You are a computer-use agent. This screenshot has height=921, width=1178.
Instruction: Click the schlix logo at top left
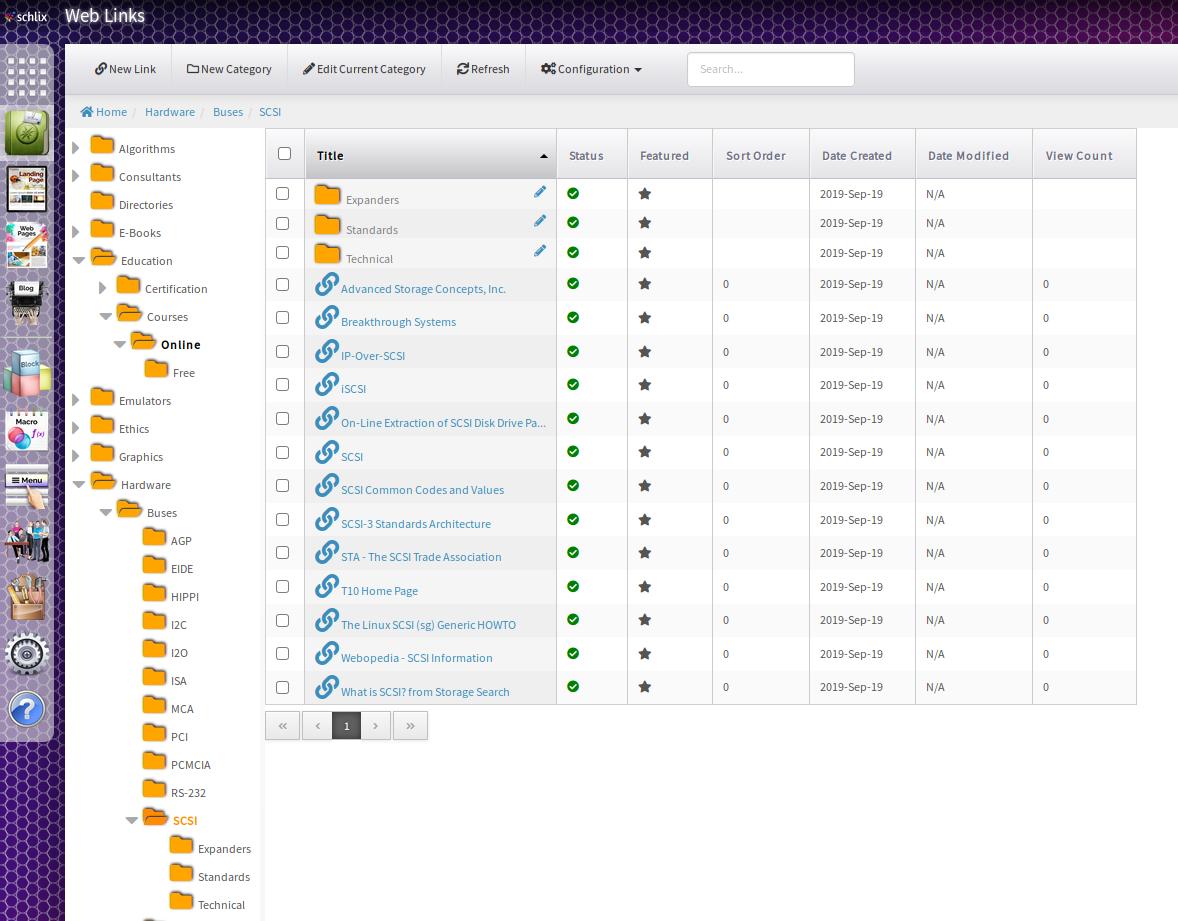tap(26, 16)
